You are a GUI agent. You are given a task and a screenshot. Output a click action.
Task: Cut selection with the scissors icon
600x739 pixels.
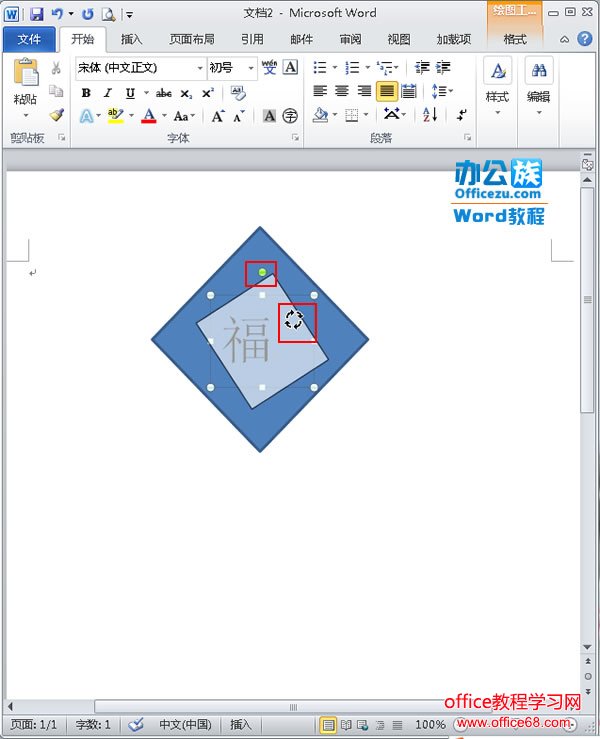[x=56, y=68]
